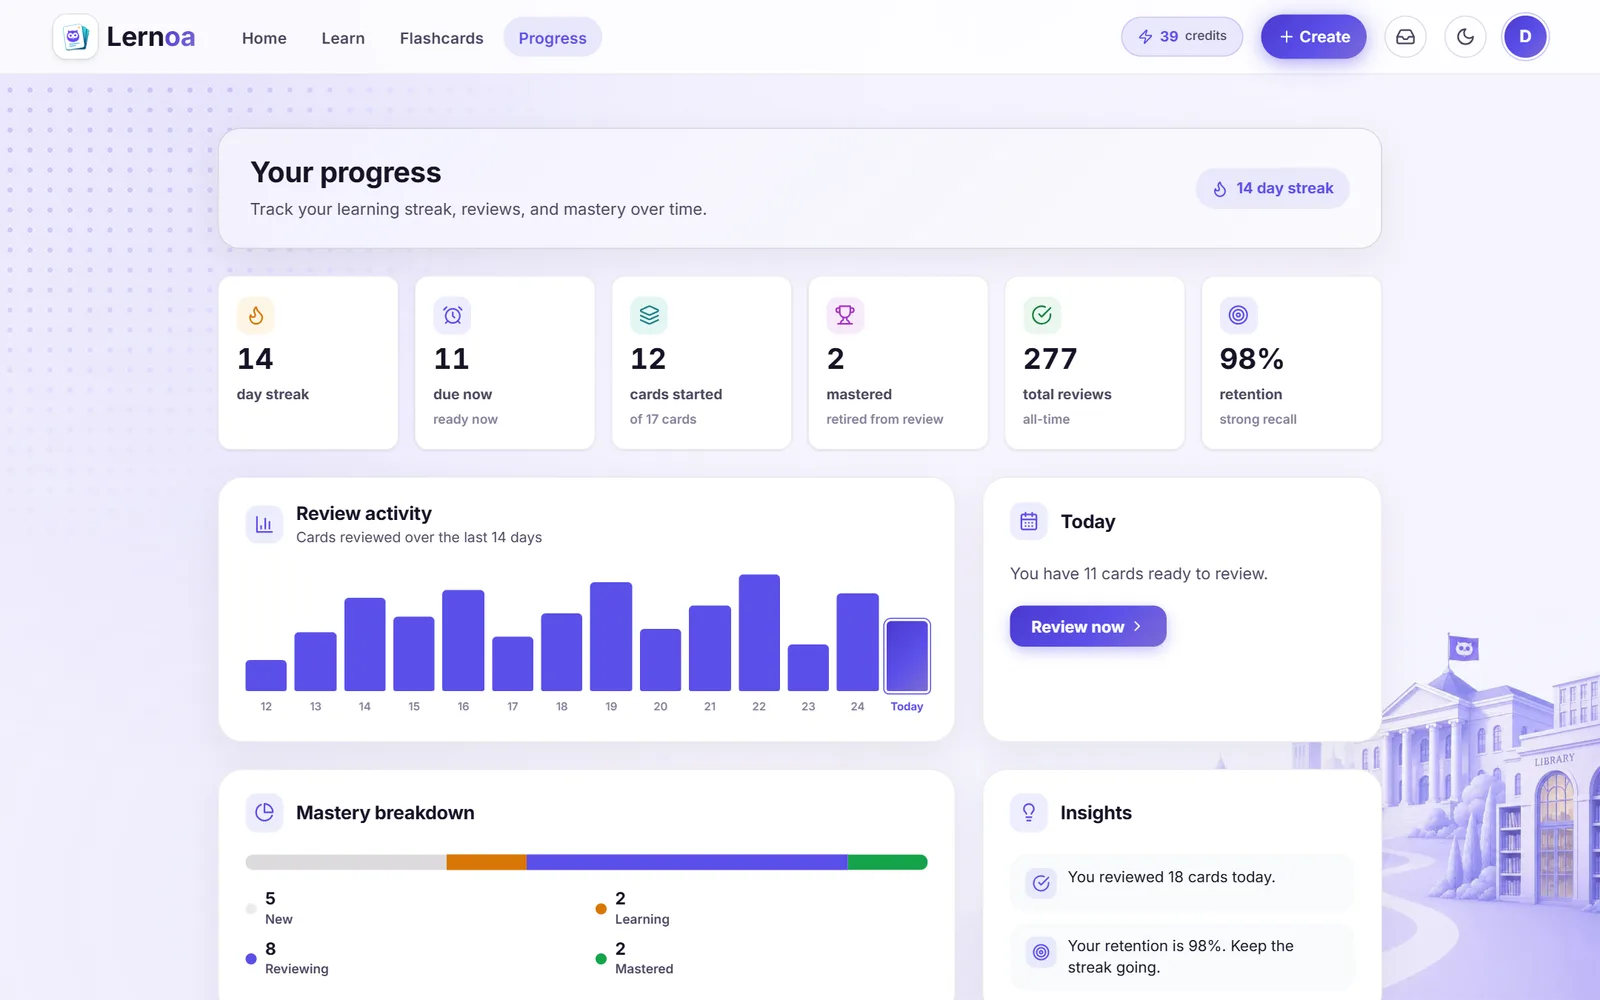The width and height of the screenshot is (1600, 1000).
Task: Go to the Home tab
Action: coord(264,38)
